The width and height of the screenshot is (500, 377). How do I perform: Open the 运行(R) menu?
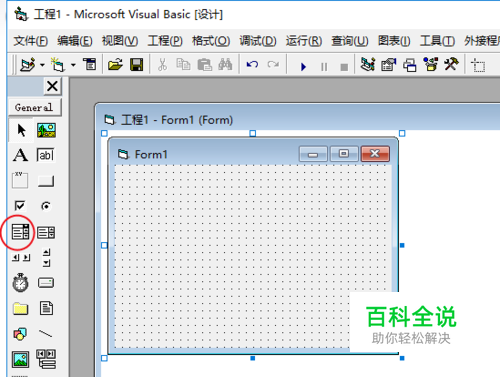pyautogui.click(x=304, y=41)
